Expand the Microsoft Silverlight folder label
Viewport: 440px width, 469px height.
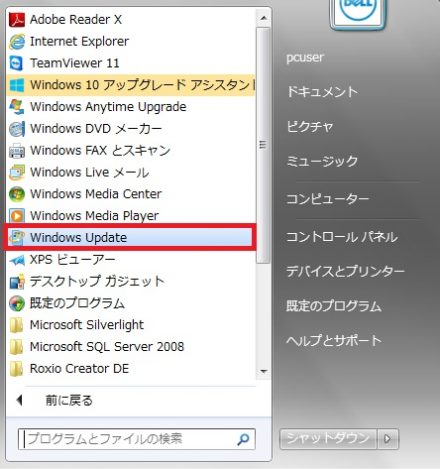87,325
